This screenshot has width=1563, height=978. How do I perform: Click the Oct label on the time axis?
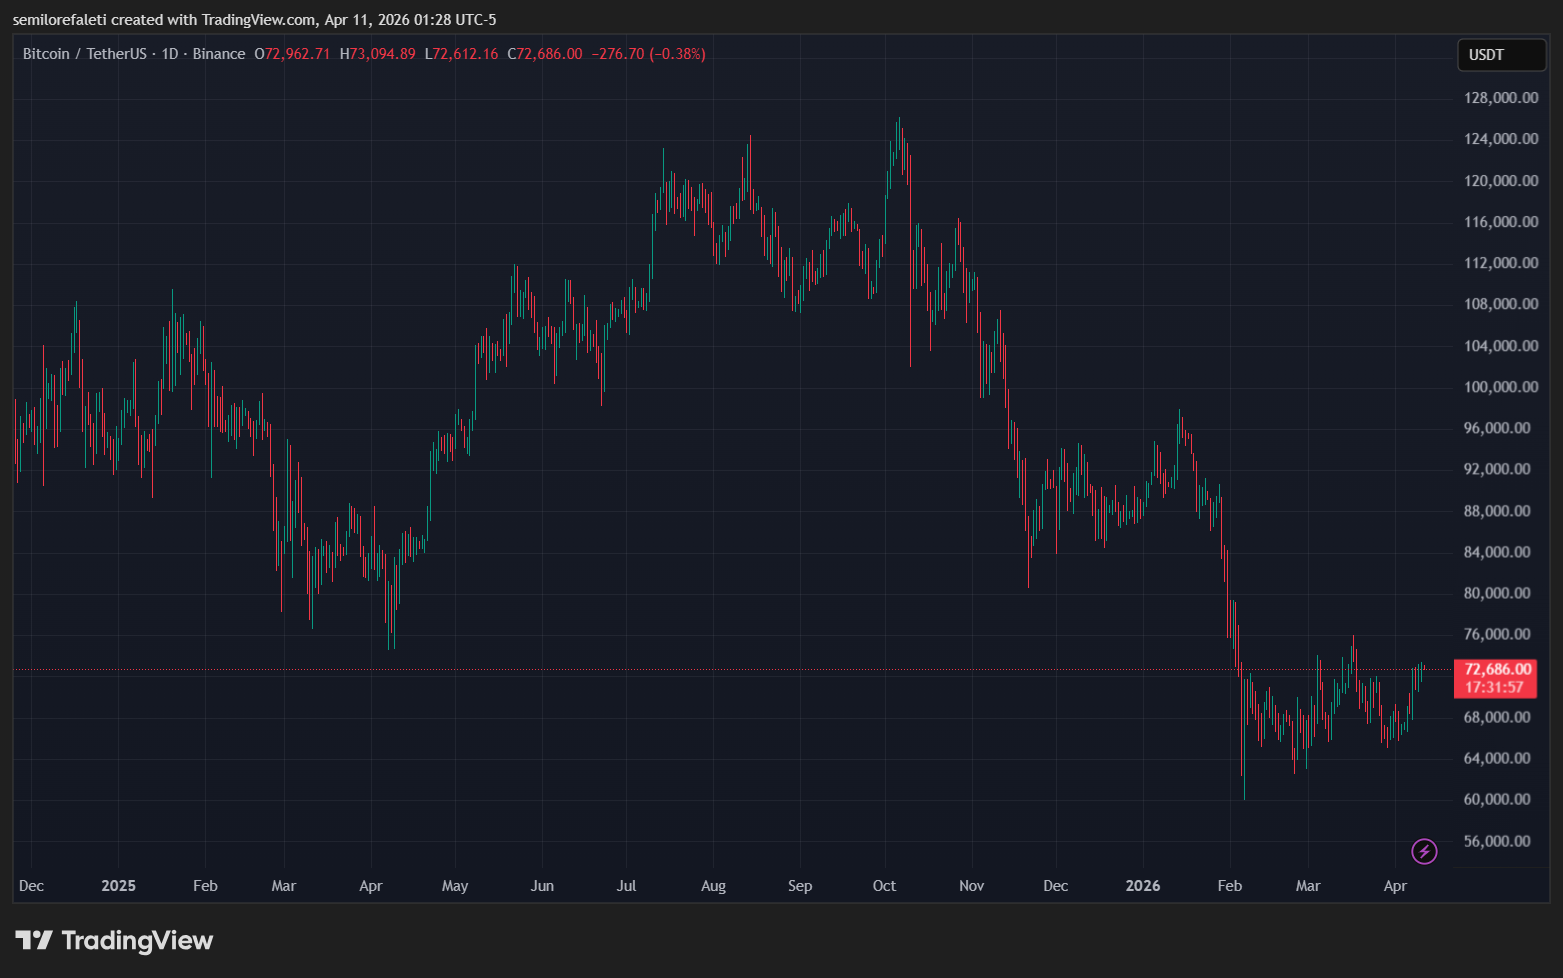tap(884, 886)
